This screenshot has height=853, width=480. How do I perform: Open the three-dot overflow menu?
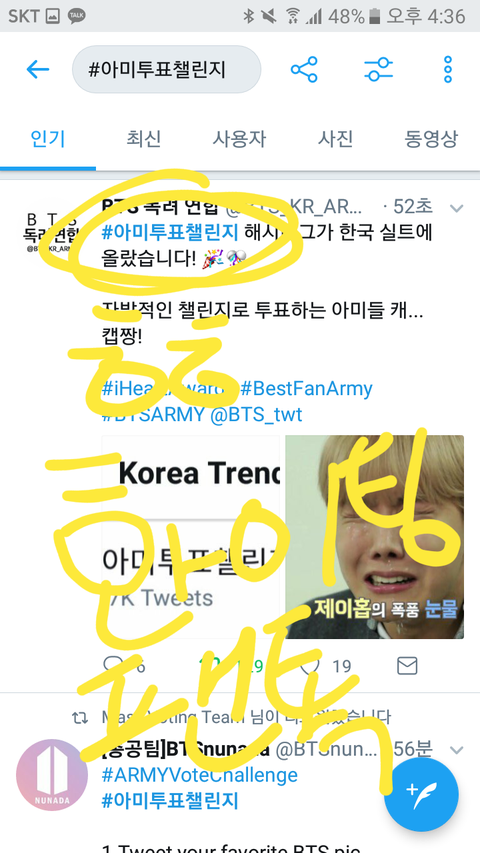448,70
